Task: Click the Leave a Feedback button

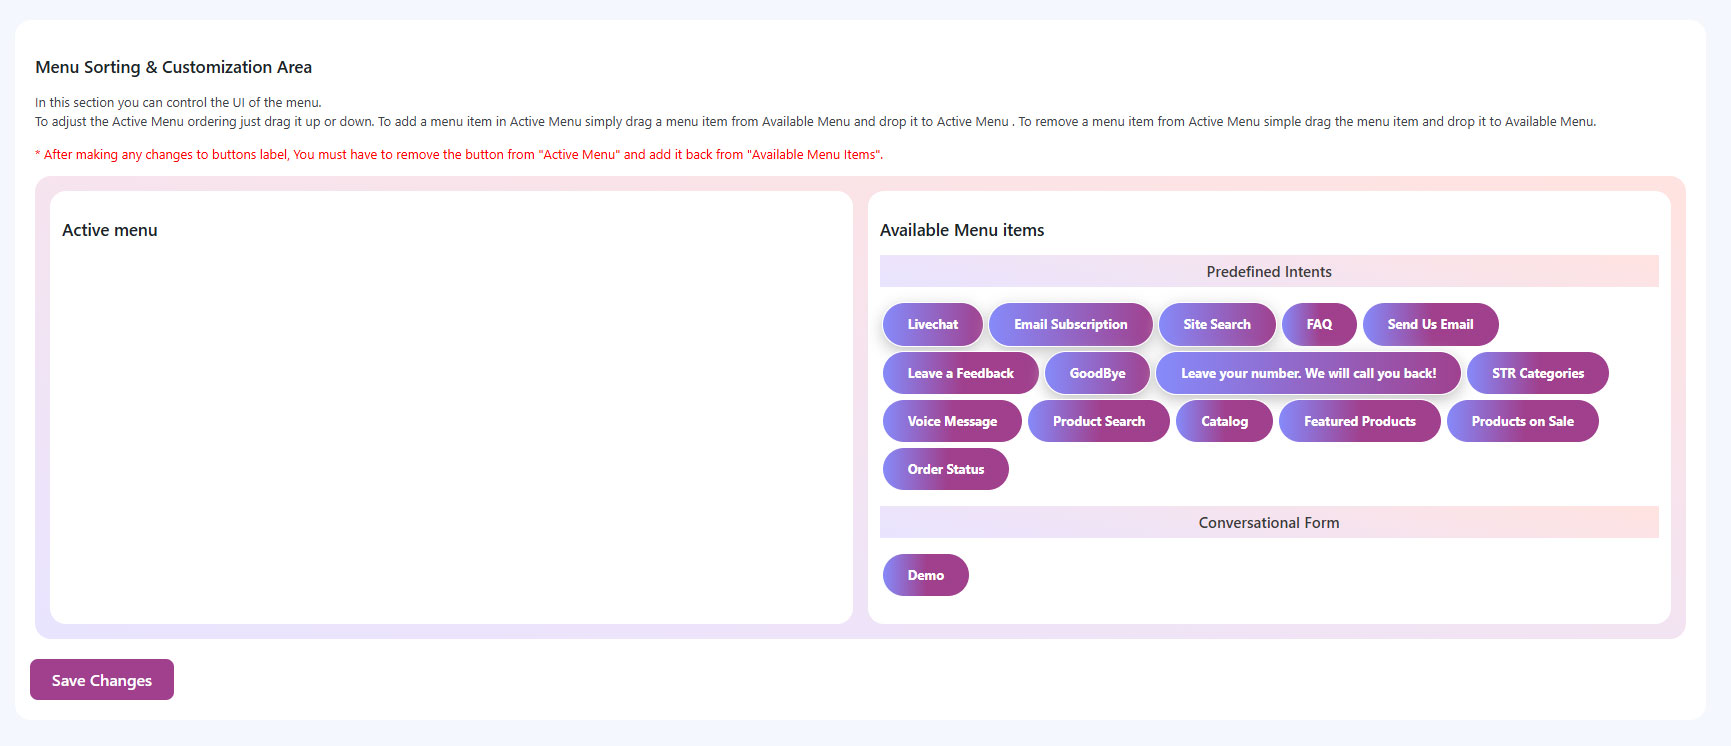Action: click(960, 373)
